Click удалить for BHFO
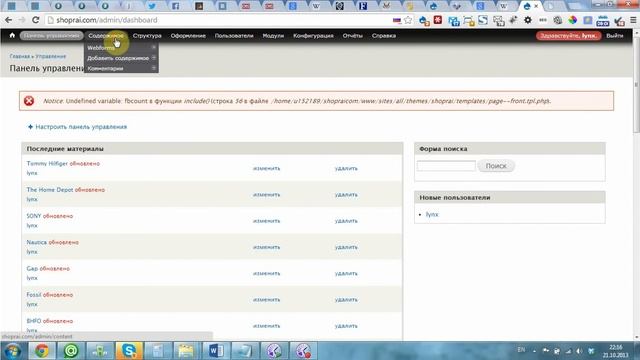This screenshot has width=640, height=360. click(x=346, y=326)
